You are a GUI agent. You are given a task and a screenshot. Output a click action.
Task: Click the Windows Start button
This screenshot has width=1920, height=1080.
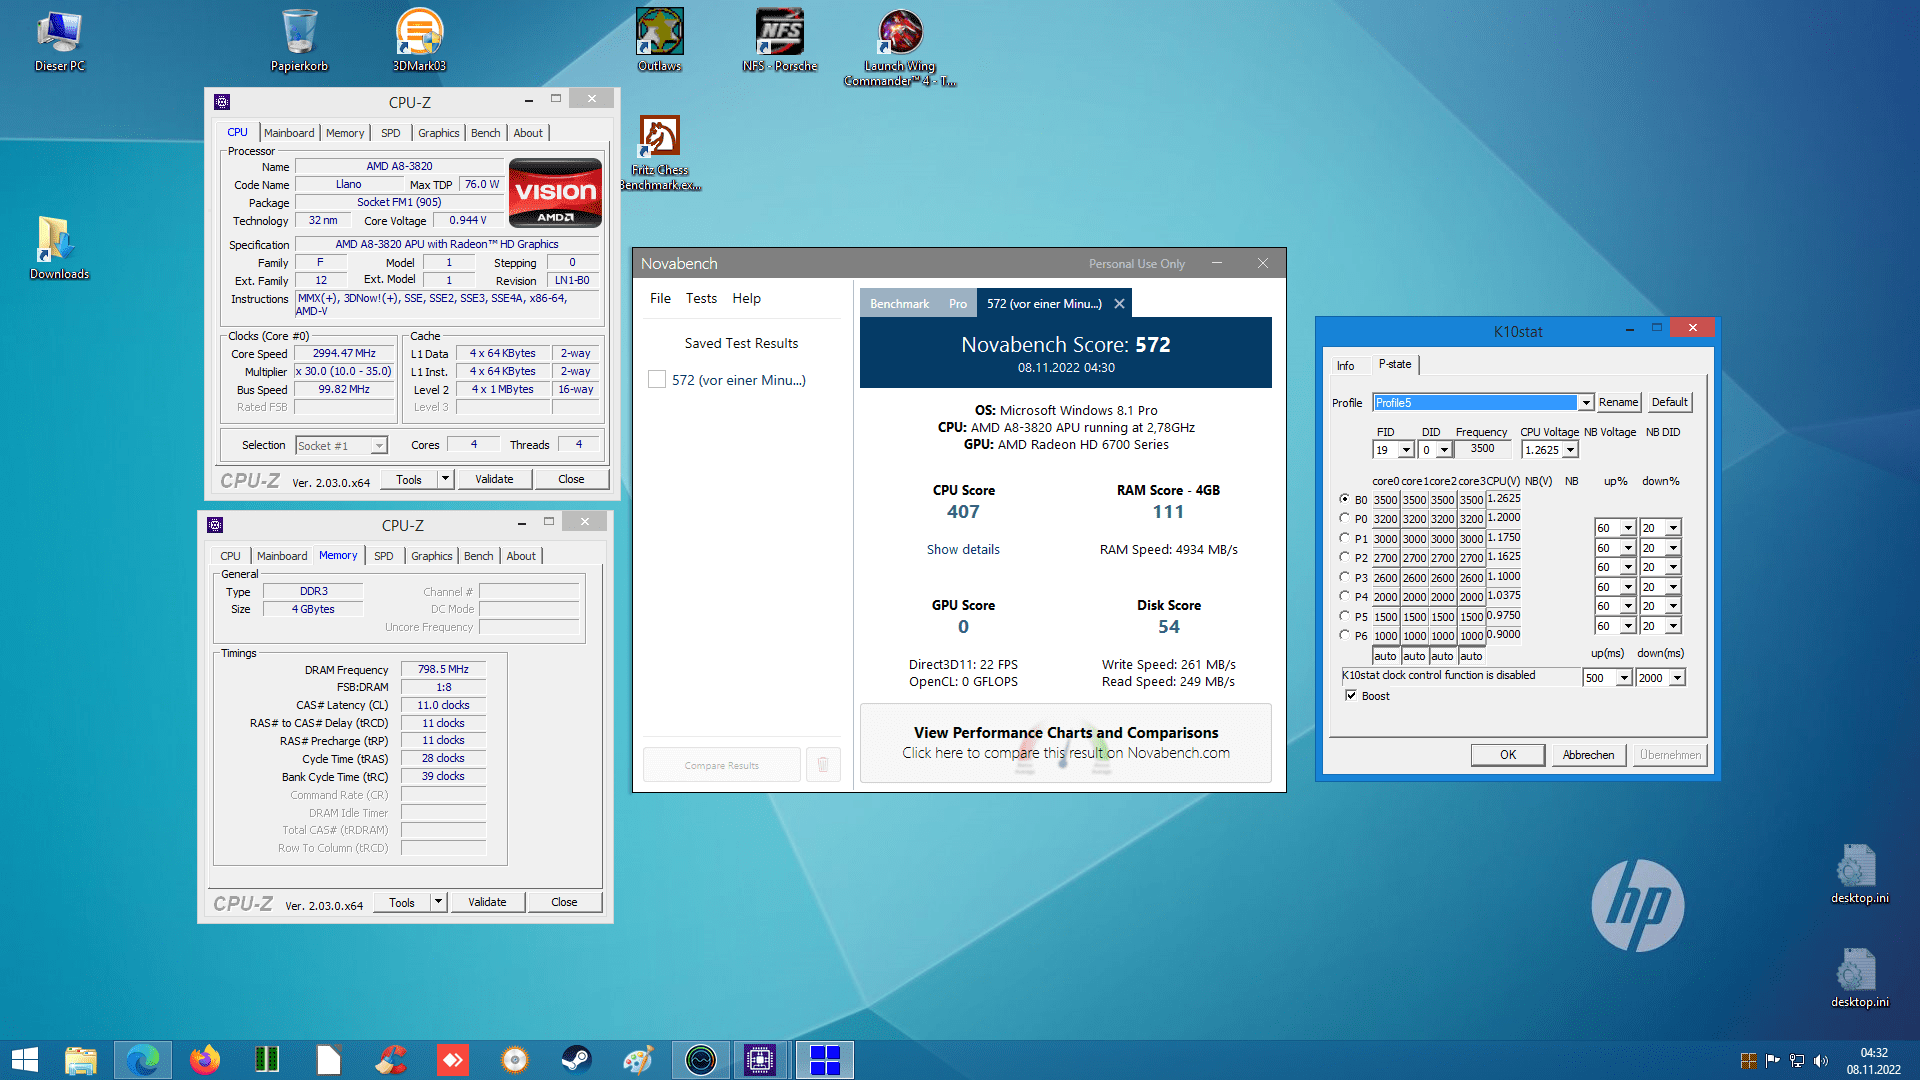tap(24, 1060)
